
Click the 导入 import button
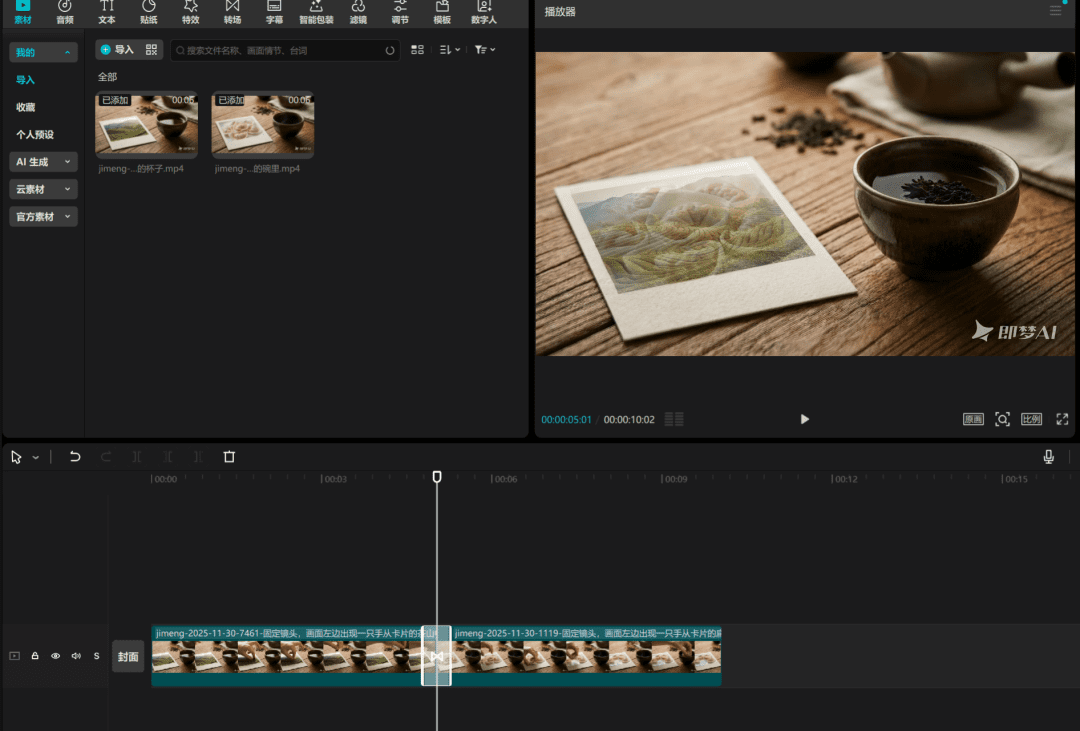point(117,49)
